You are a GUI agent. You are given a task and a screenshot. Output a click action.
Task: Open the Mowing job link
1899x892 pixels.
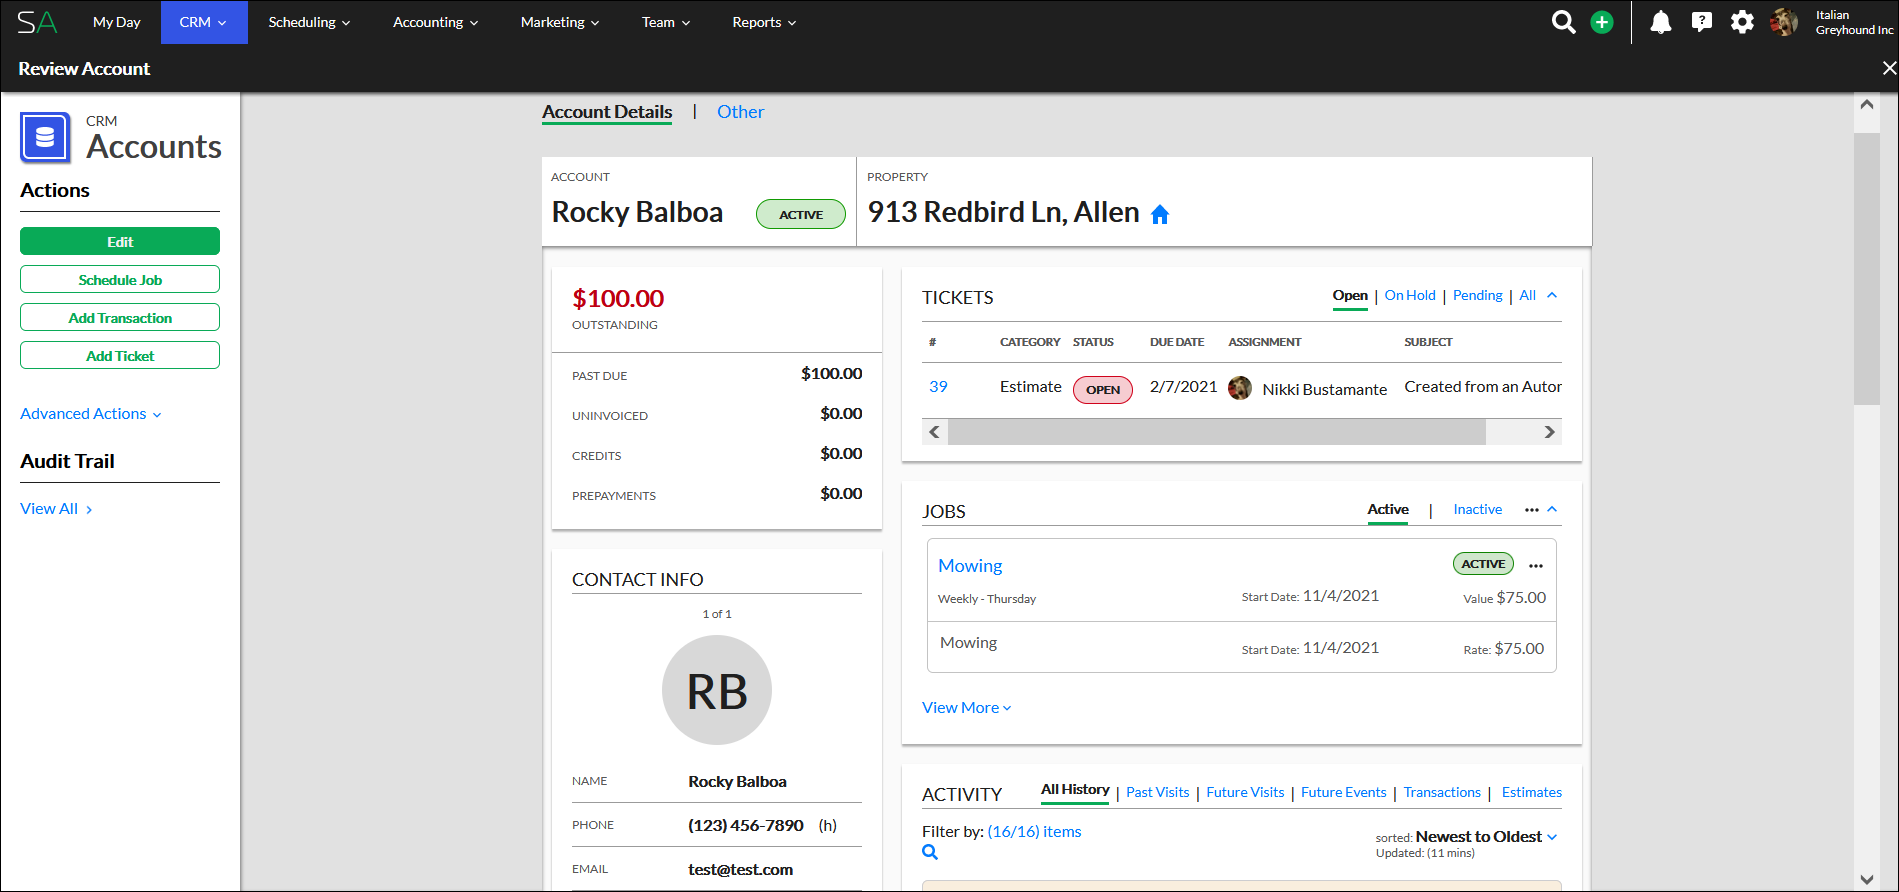click(970, 566)
